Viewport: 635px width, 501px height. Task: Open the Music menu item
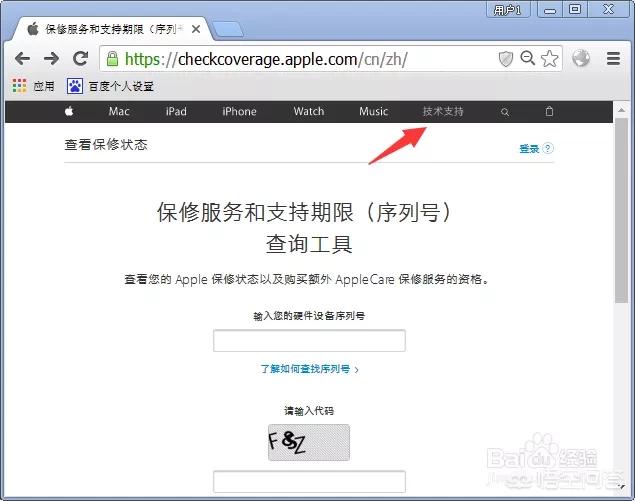(373, 111)
